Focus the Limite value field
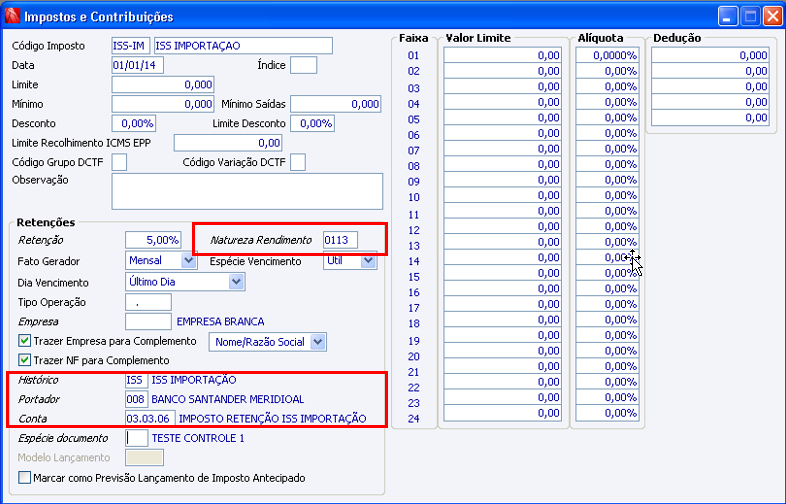Image resolution: width=786 pixels, height=504 pixels. (163, 85)
